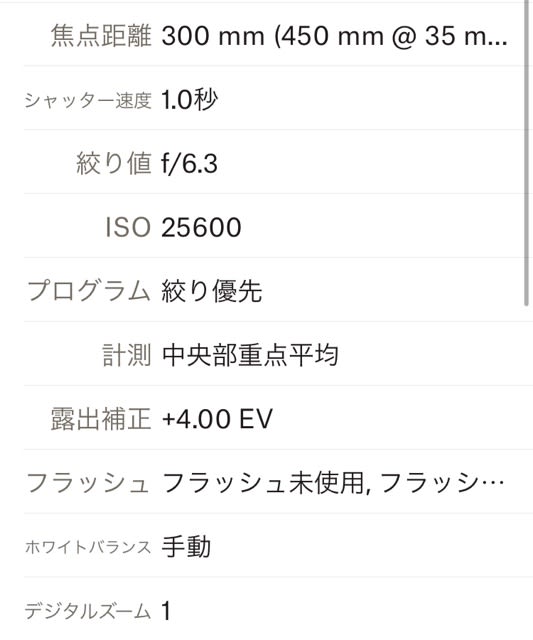The image size is (533, 640).
Task: Click the 計測 label
Action: [x=127, y=355]
